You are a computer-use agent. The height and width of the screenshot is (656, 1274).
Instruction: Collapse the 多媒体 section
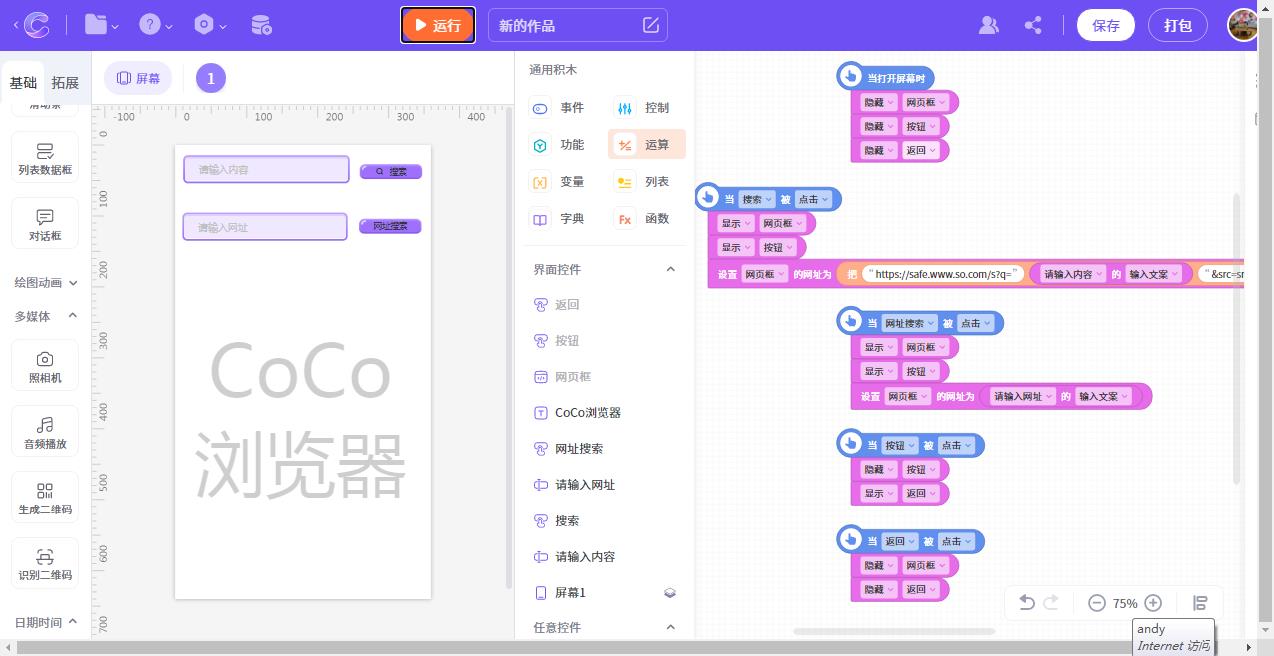point(45,316)
